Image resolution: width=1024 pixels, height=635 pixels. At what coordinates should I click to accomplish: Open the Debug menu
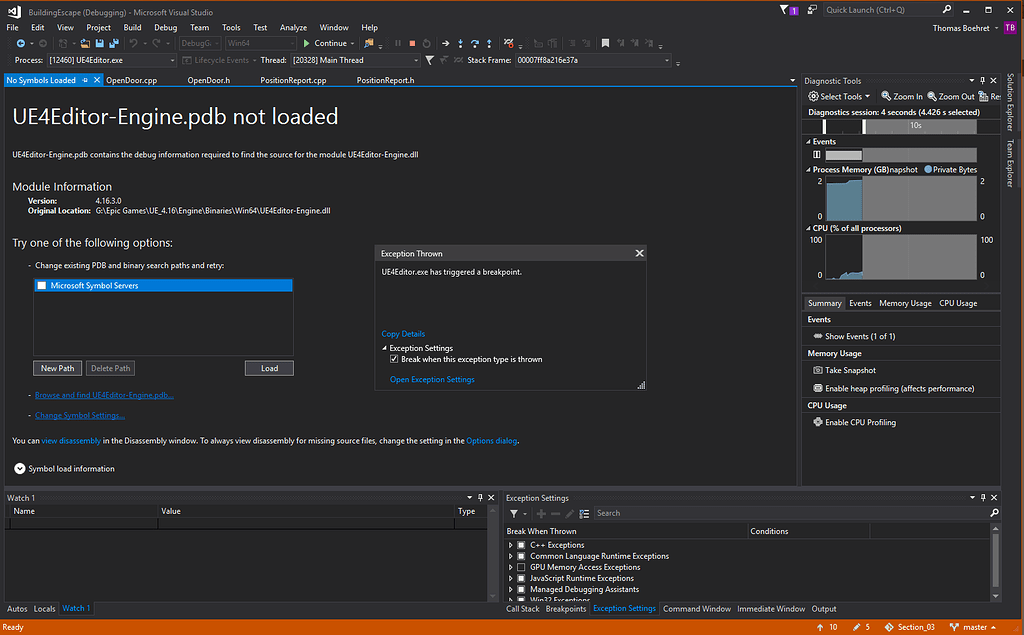click(x=166, y=27)
